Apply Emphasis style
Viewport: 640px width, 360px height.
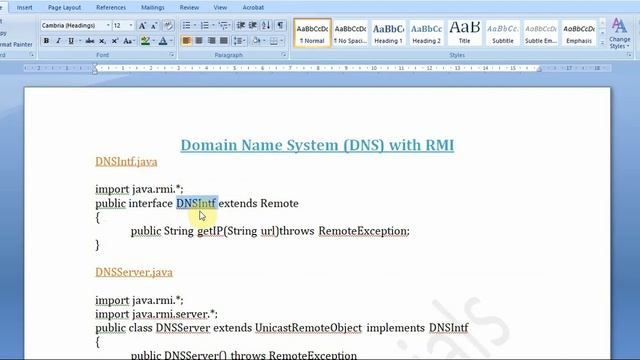(x=579, y=33)
